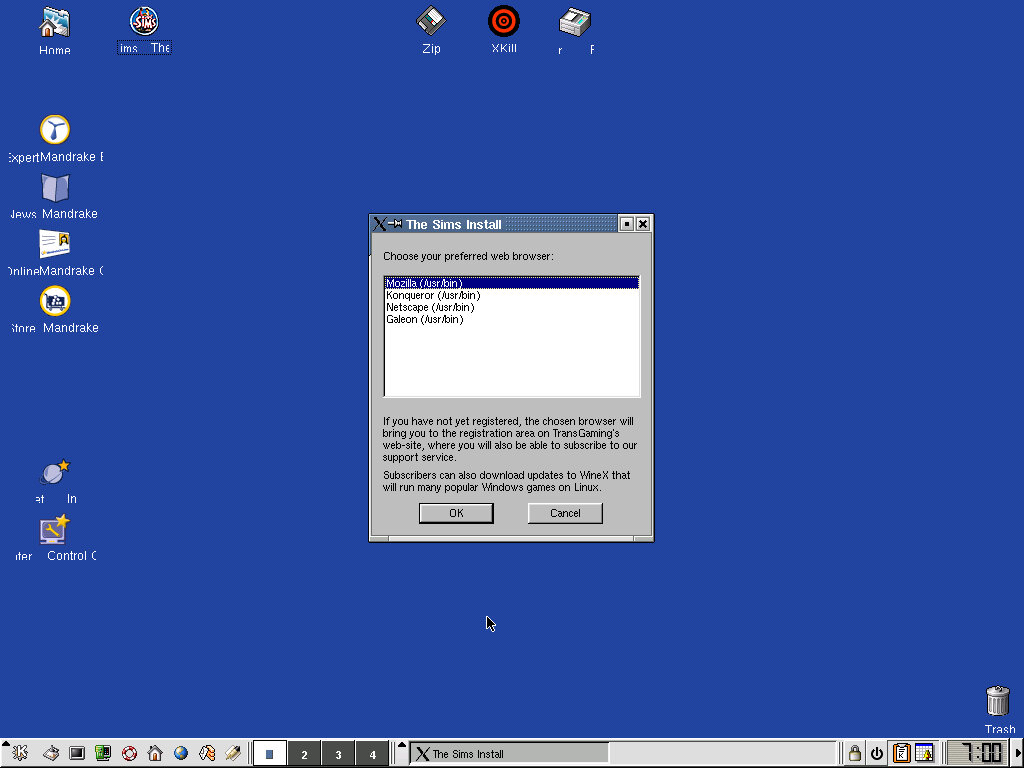Launch the Konqueror globe icon

tap(181, 753)
